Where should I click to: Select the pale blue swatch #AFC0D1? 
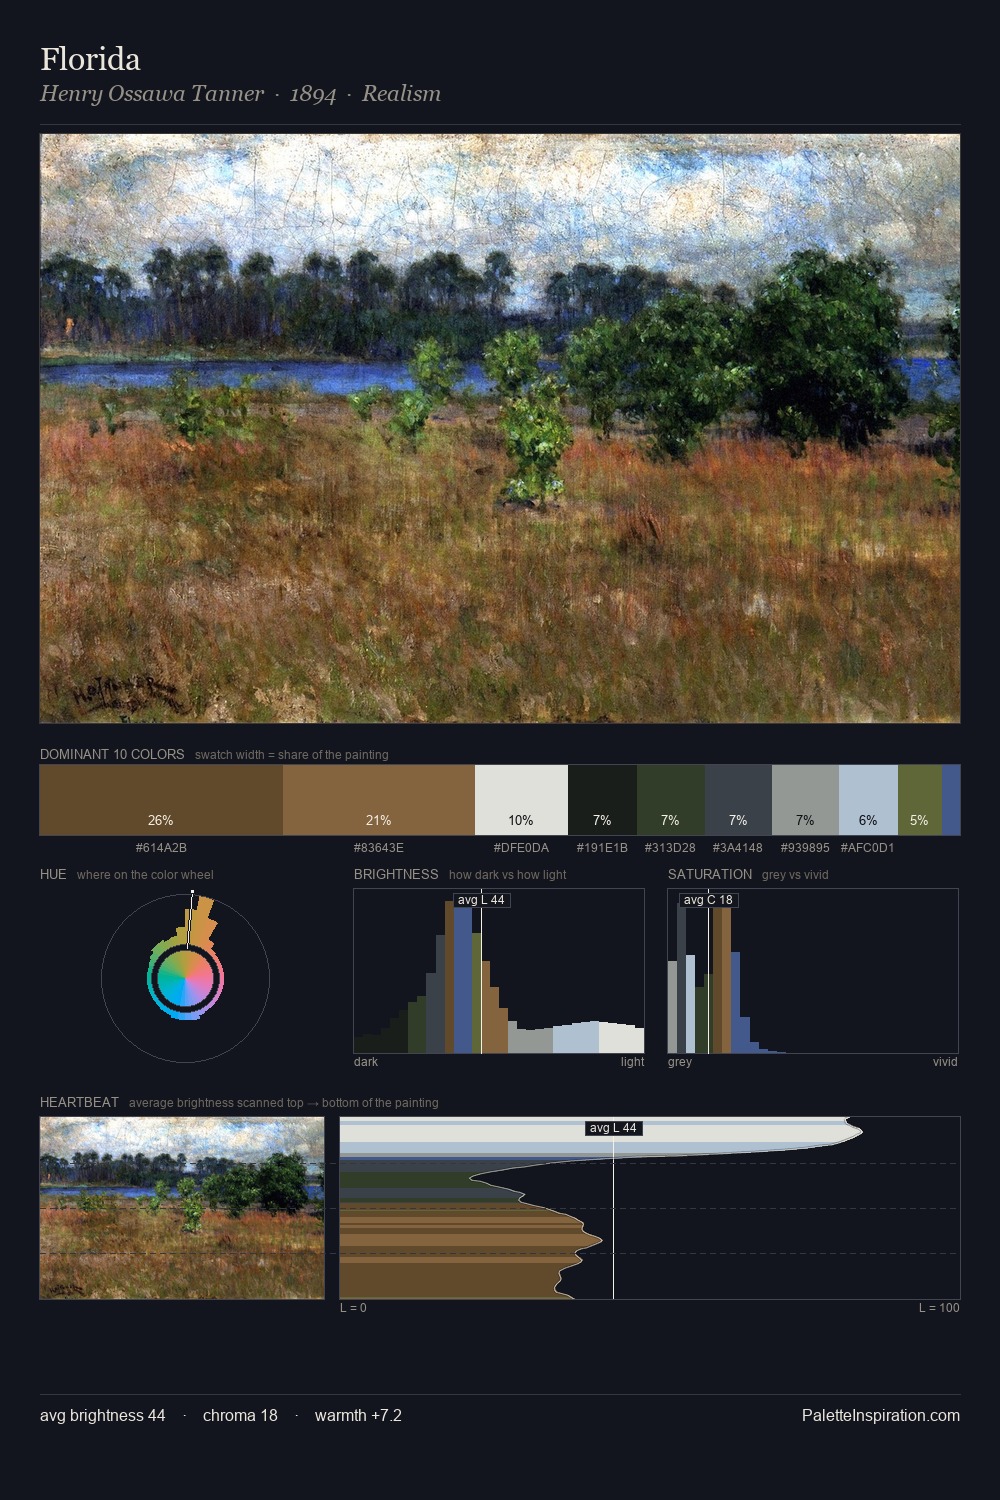tap(868, 800)
